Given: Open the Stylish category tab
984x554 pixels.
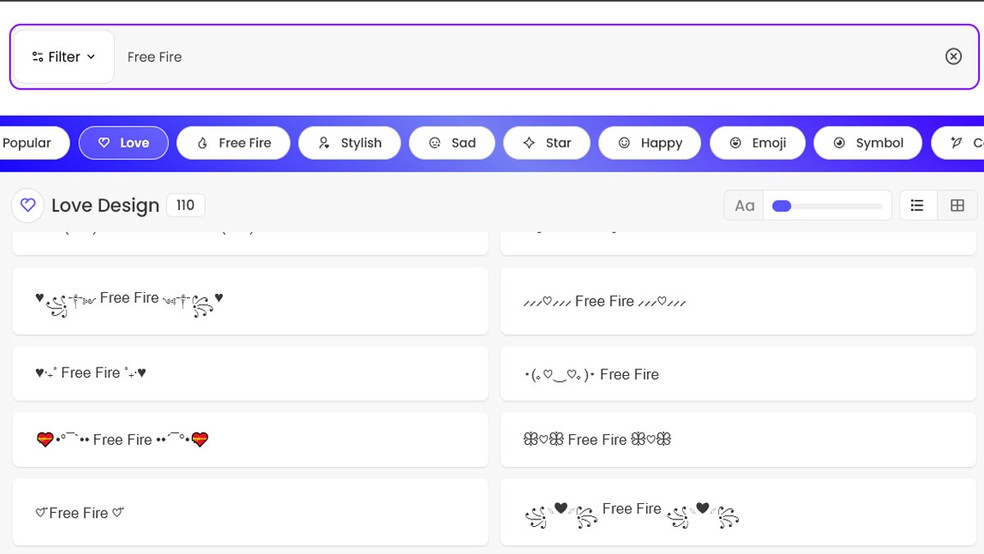Looking at the screenshot, I should [349, 143].
